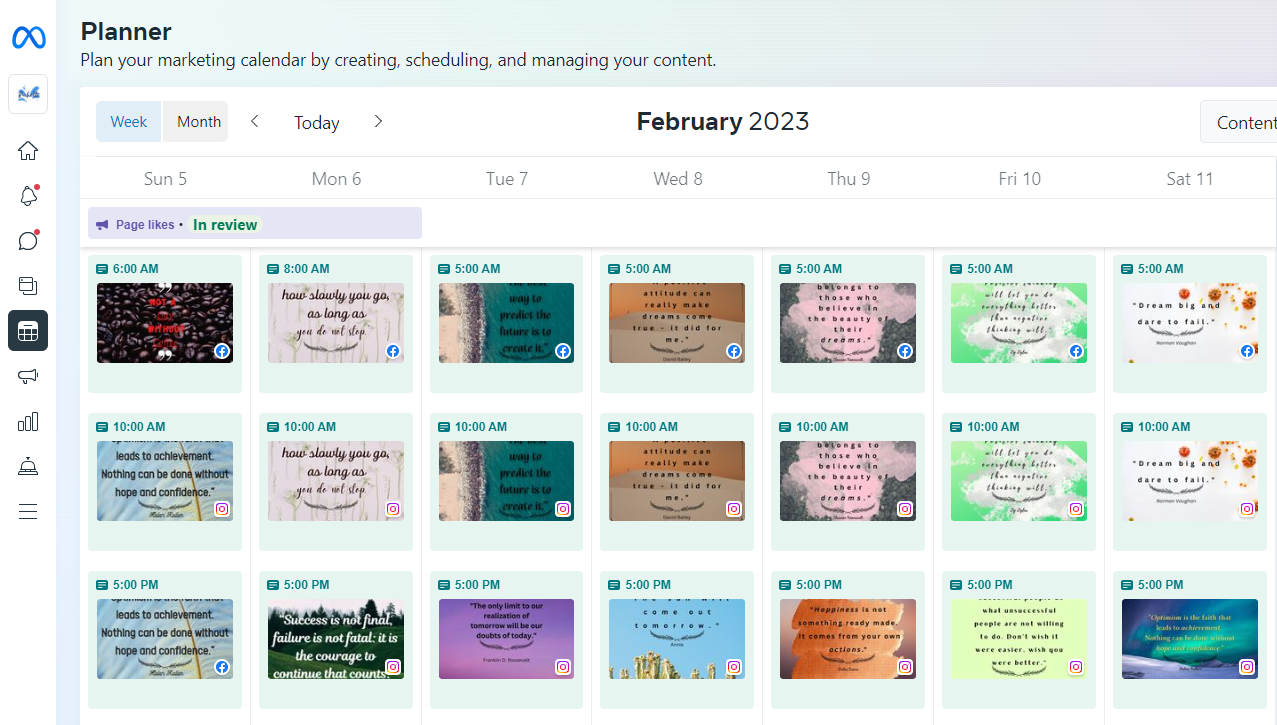The width and height of the screenshot is (1277, 725).
Task: Open Tuesday 5:00 PM purple quote post
Action: coord(507,639)
